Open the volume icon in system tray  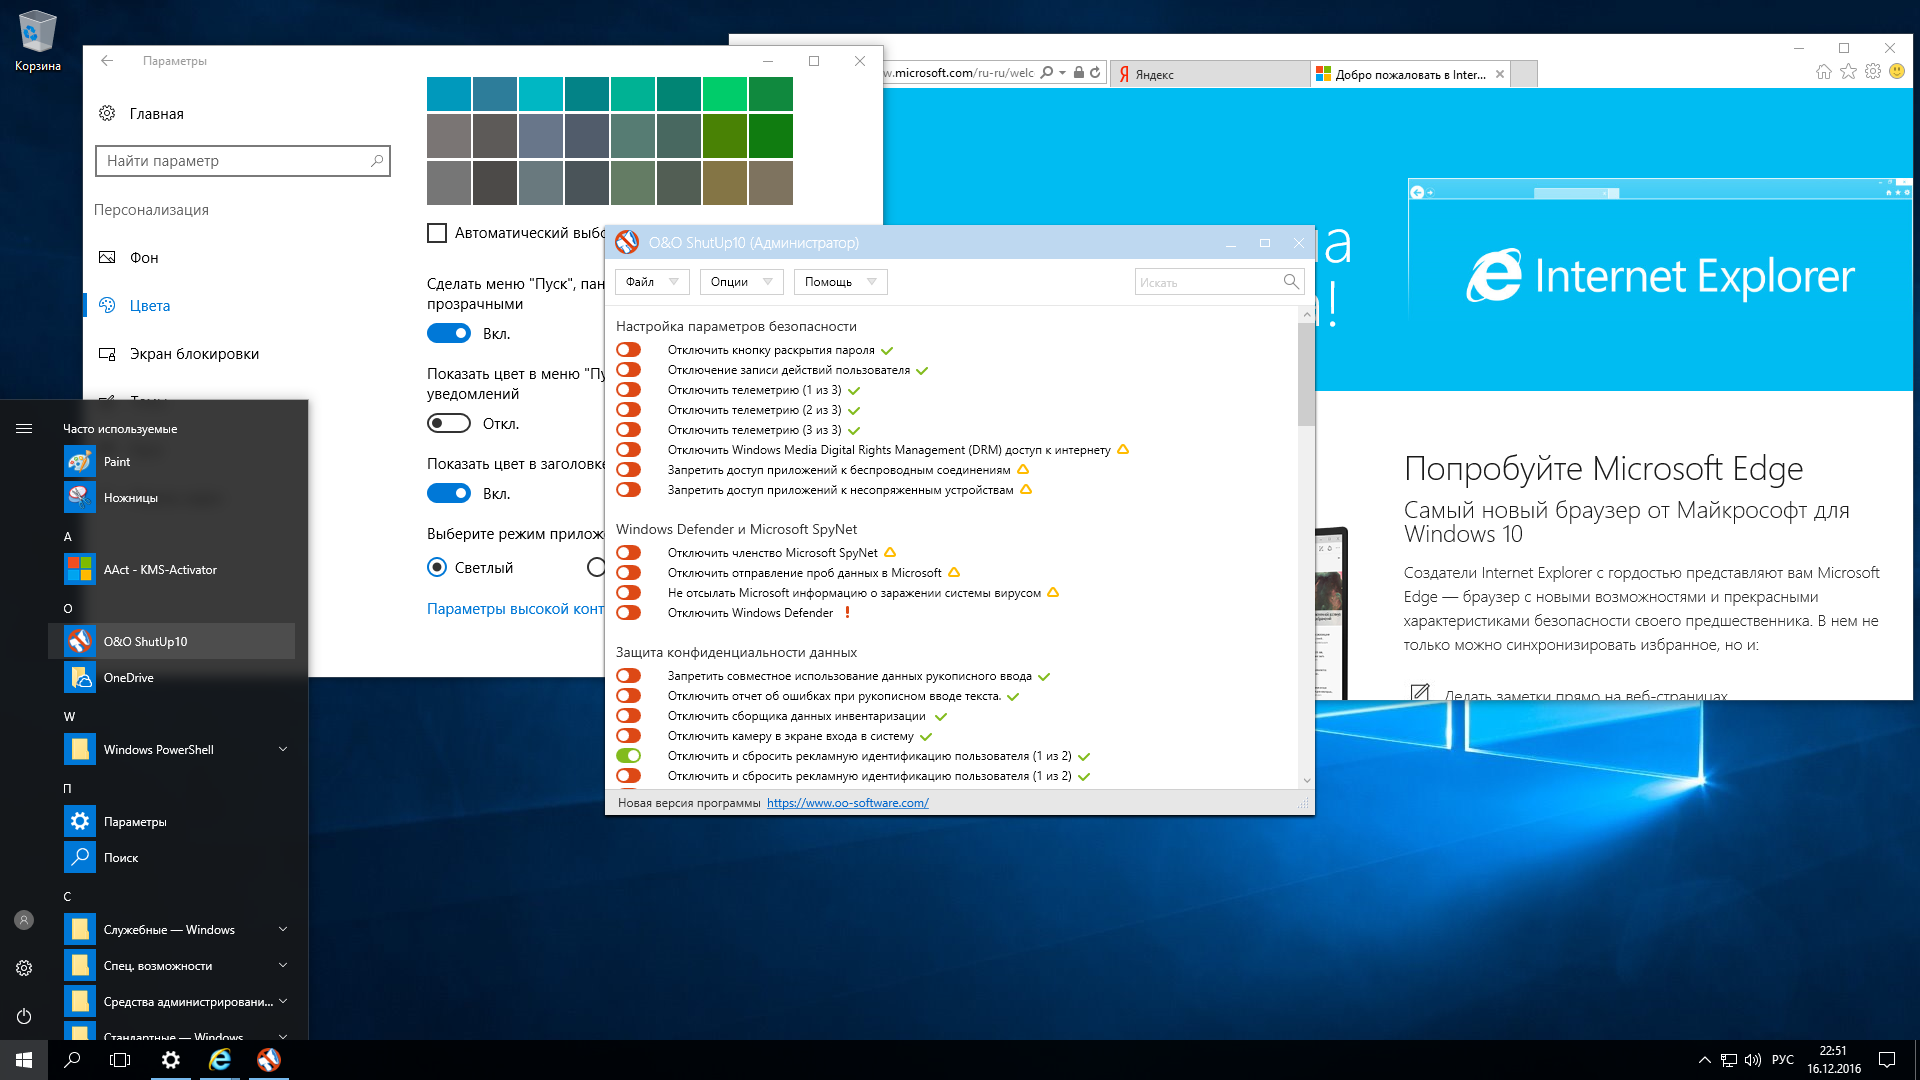tap(1752, 1060)
